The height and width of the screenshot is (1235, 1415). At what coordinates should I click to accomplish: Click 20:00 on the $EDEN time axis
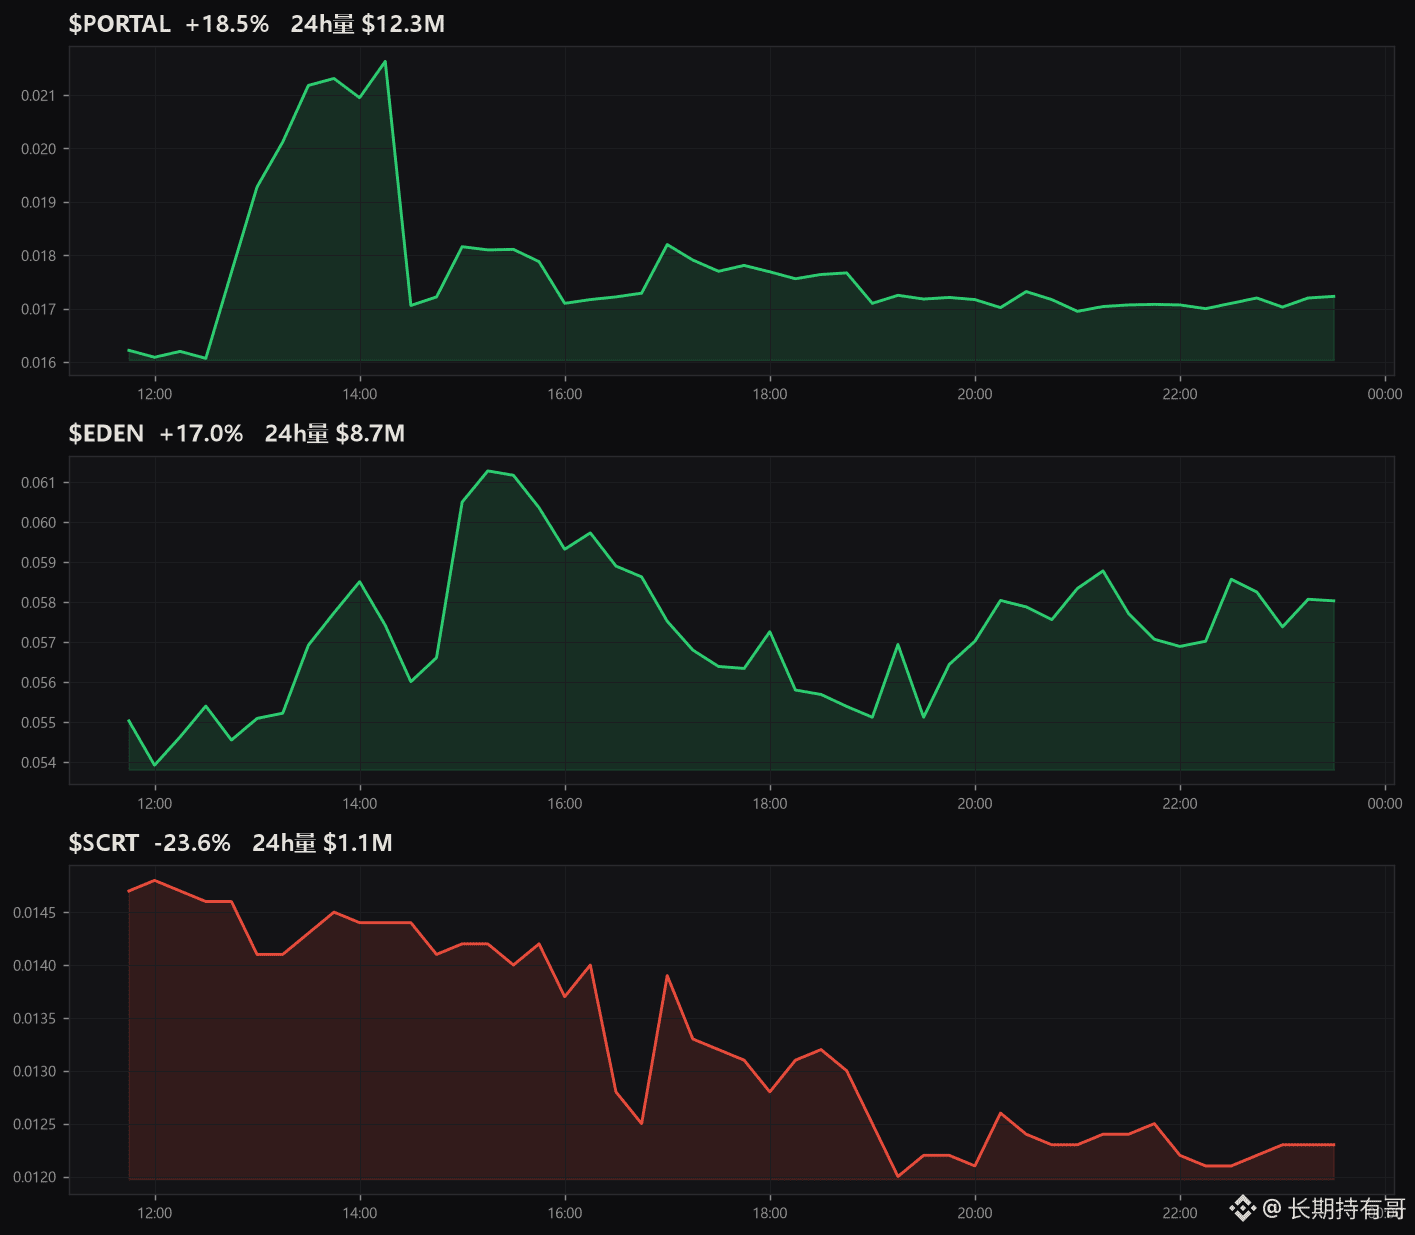click(975, 803)
